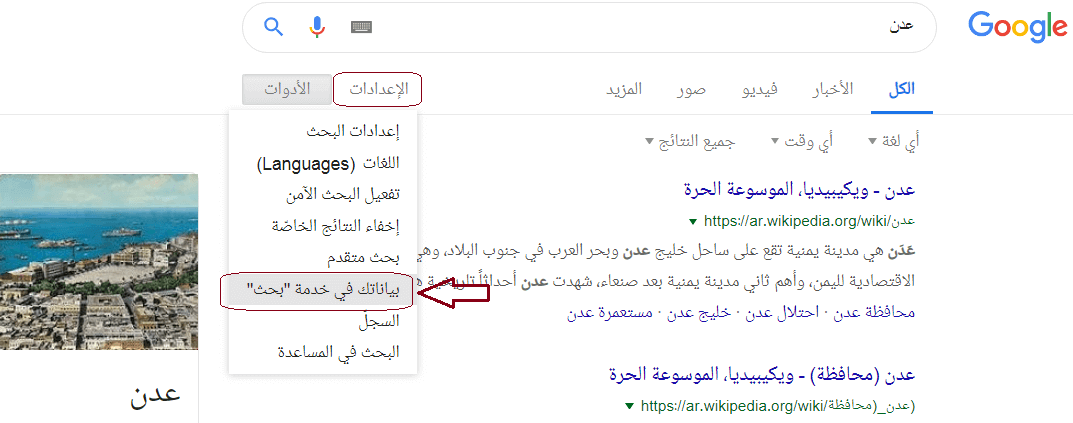Open the المزيد tab menu
This screenshot has width=1073, height=423.
point(624,90)
